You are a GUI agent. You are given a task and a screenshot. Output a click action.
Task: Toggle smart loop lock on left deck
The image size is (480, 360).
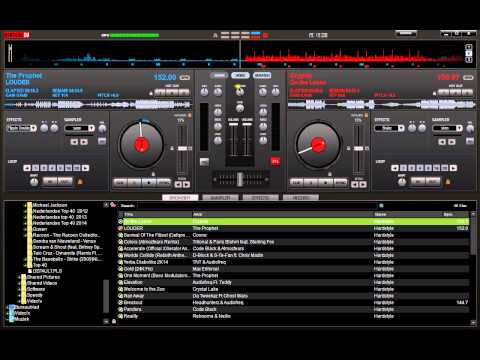click(x=80, y=182)
